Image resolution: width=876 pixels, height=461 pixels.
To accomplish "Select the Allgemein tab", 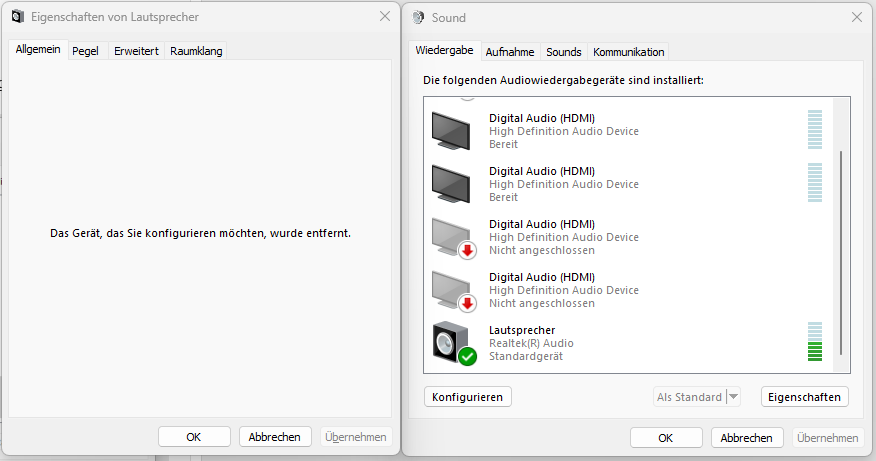I will [38, 49].
